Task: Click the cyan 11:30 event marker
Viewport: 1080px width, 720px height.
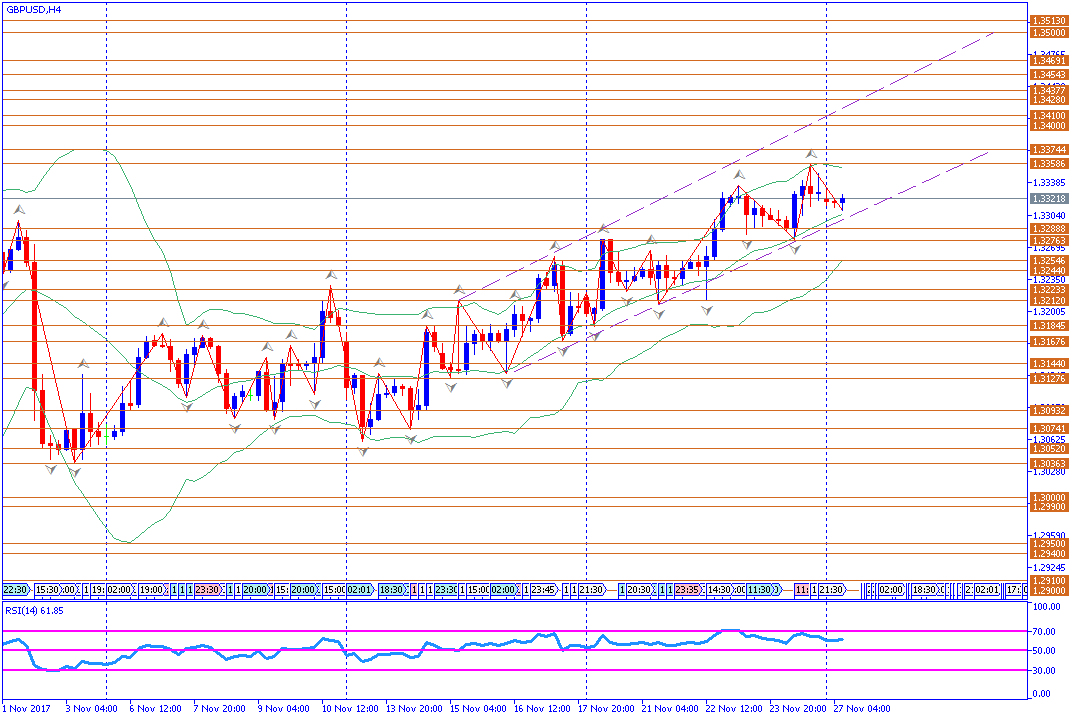Action: [760, 590]
